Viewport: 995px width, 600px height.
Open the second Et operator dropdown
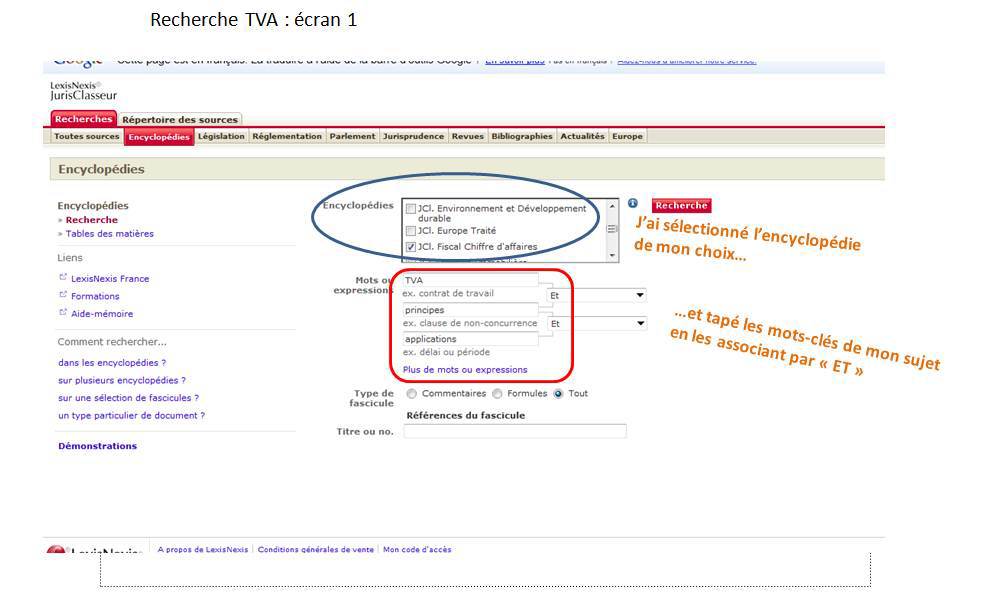tap(597, 324)
